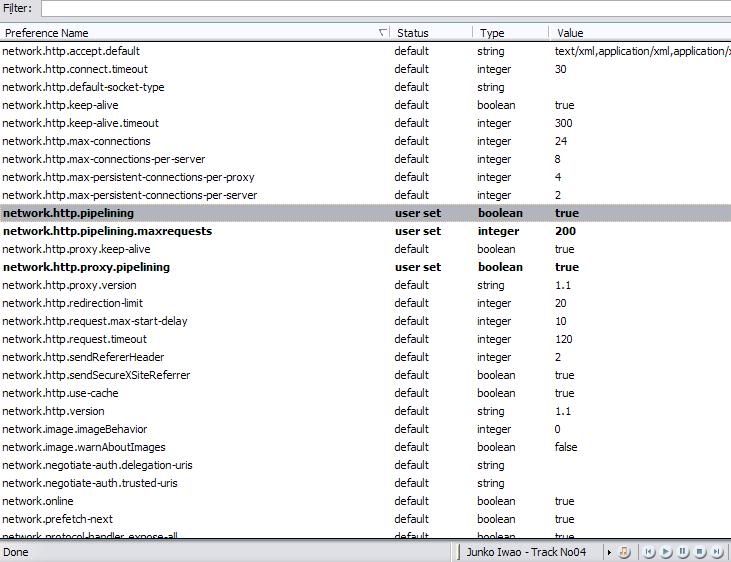Click value 120 of request.timeout
The image size is (731, 562).
[564, 339]
